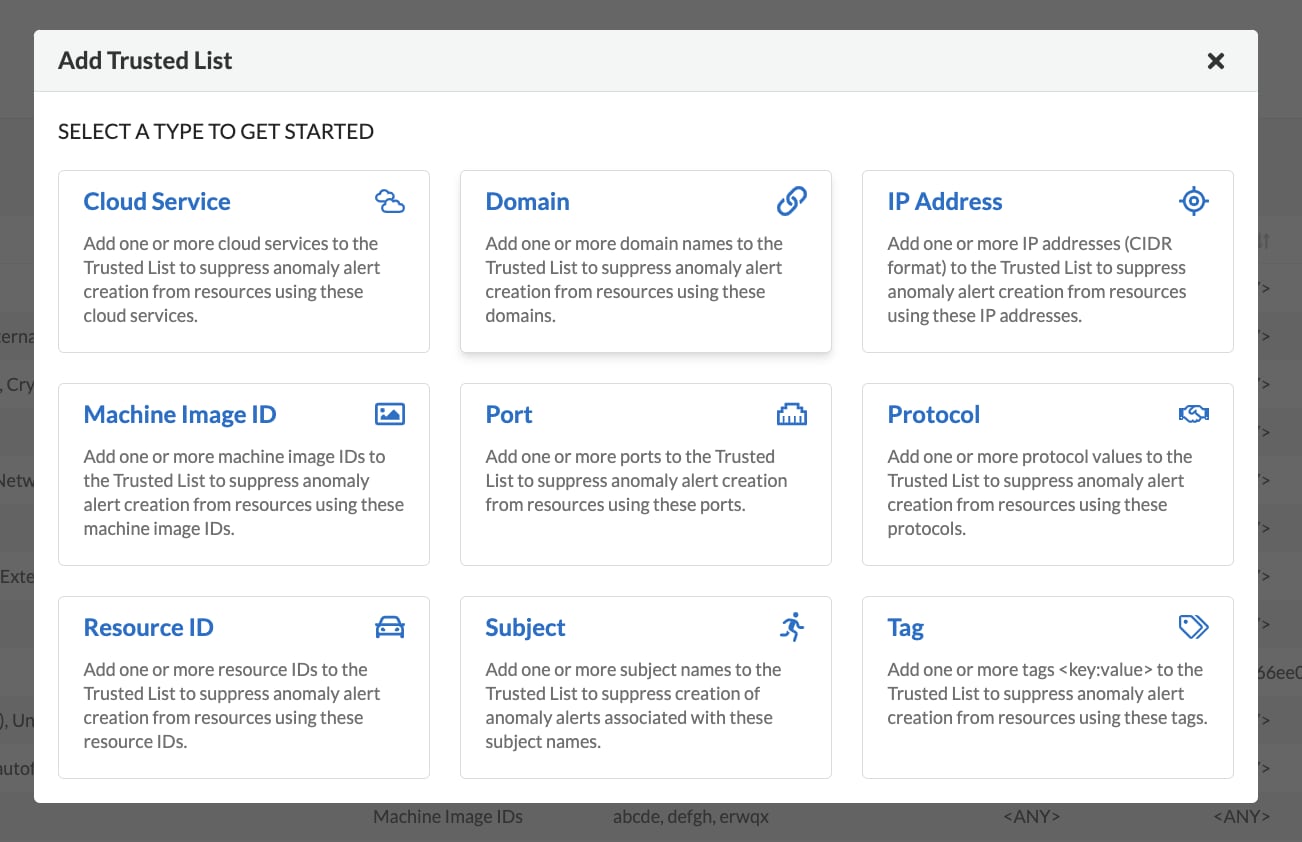Screen dimensions: 1302x842
Task: Click the Subject card description text
Action: (x=633, y=705)
